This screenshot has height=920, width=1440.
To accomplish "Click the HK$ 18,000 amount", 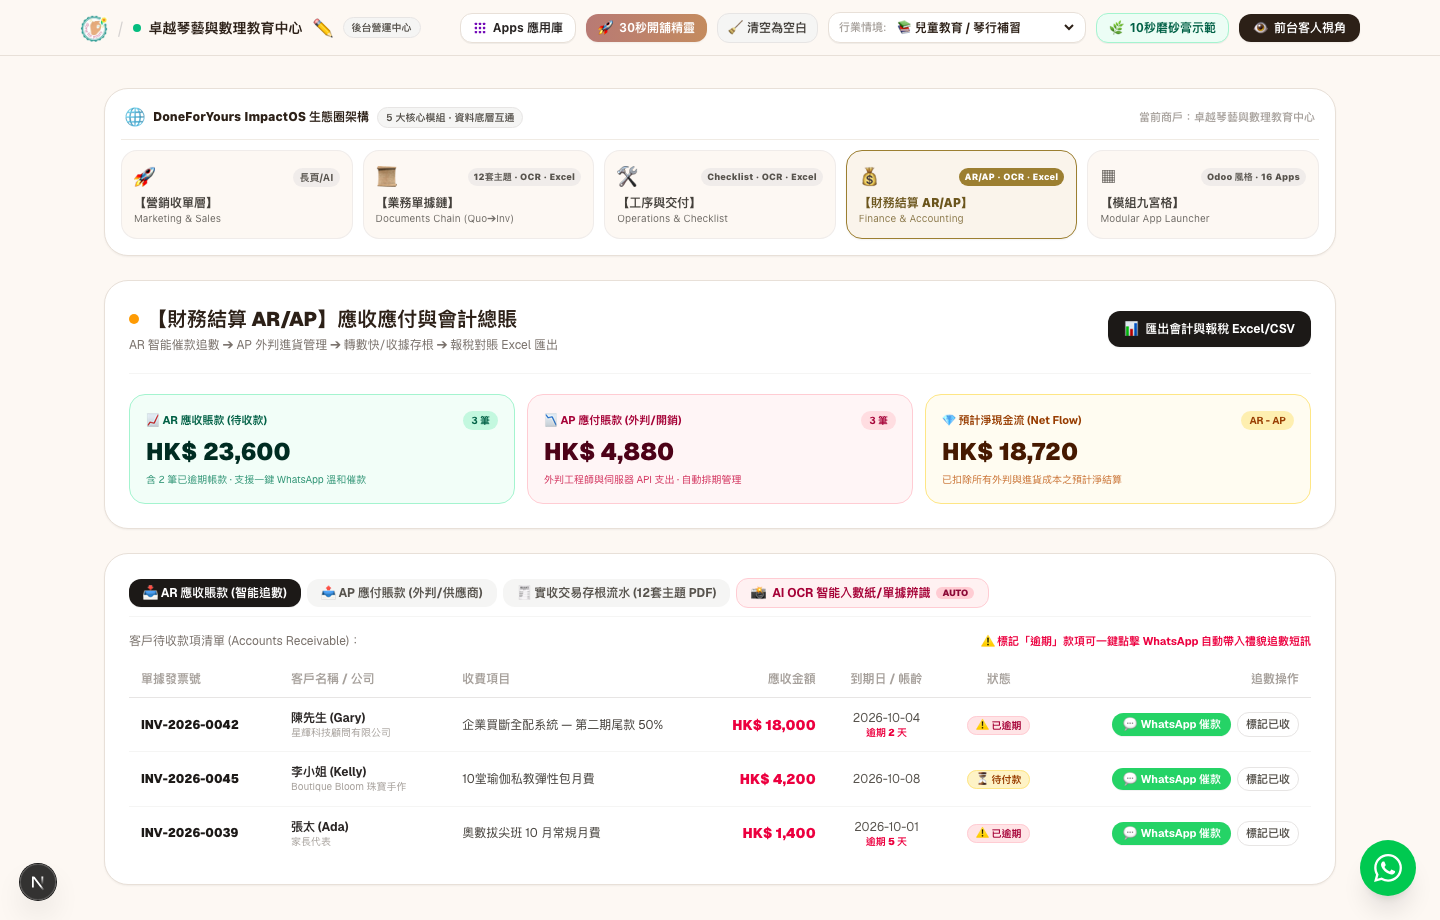I will point(774,725).
